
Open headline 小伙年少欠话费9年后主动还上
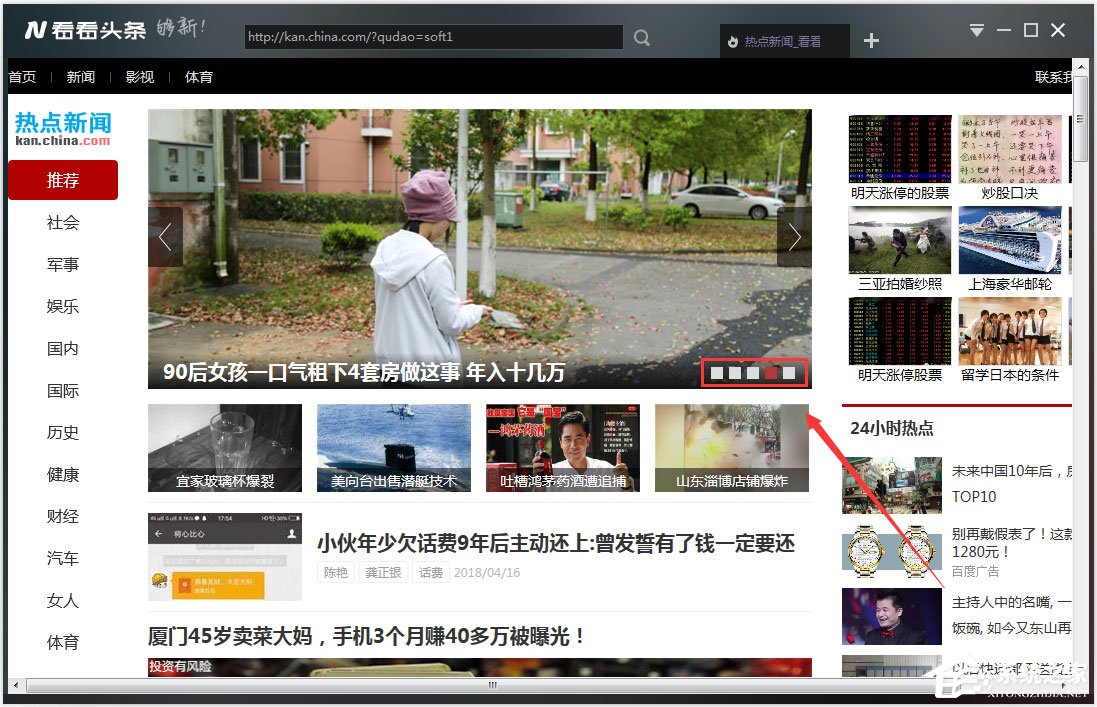point(555,543)
